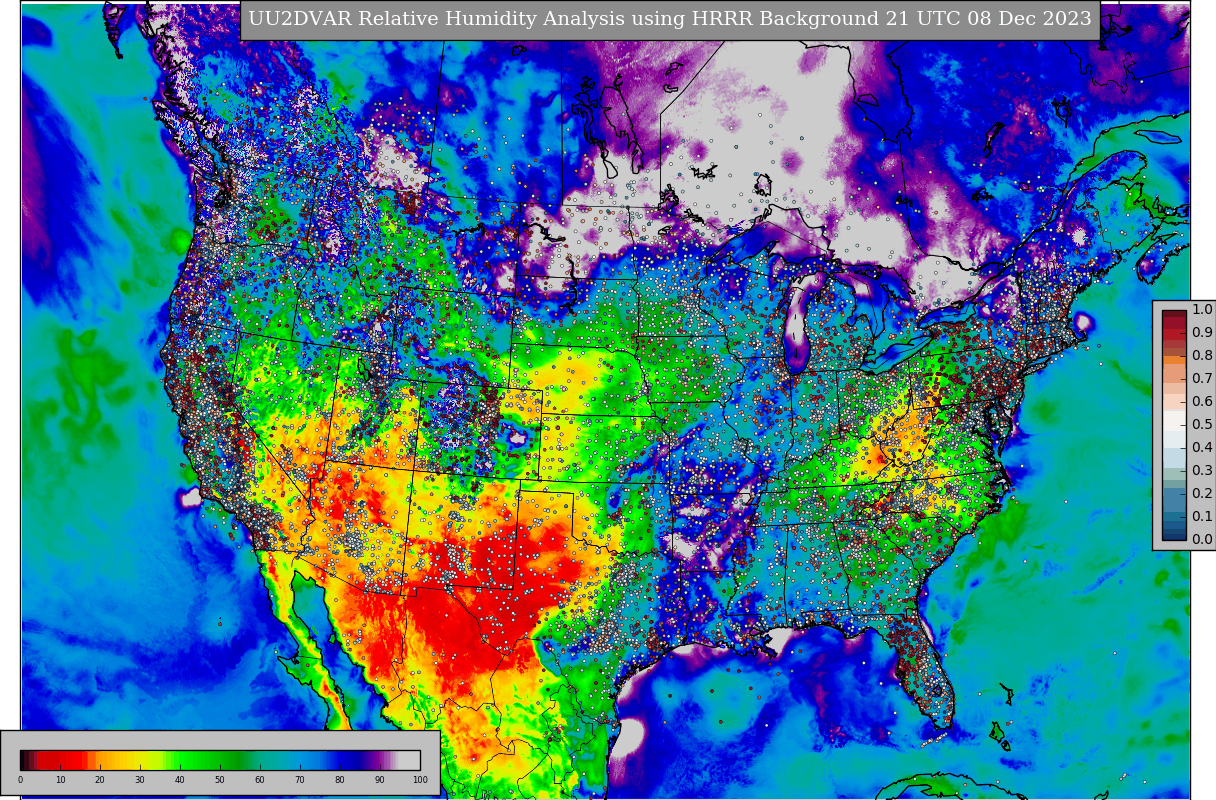Click the horizontal relative humidity color scale bar
The height and width of the screenshot is (800, 1216).
[x=220, y=760]
